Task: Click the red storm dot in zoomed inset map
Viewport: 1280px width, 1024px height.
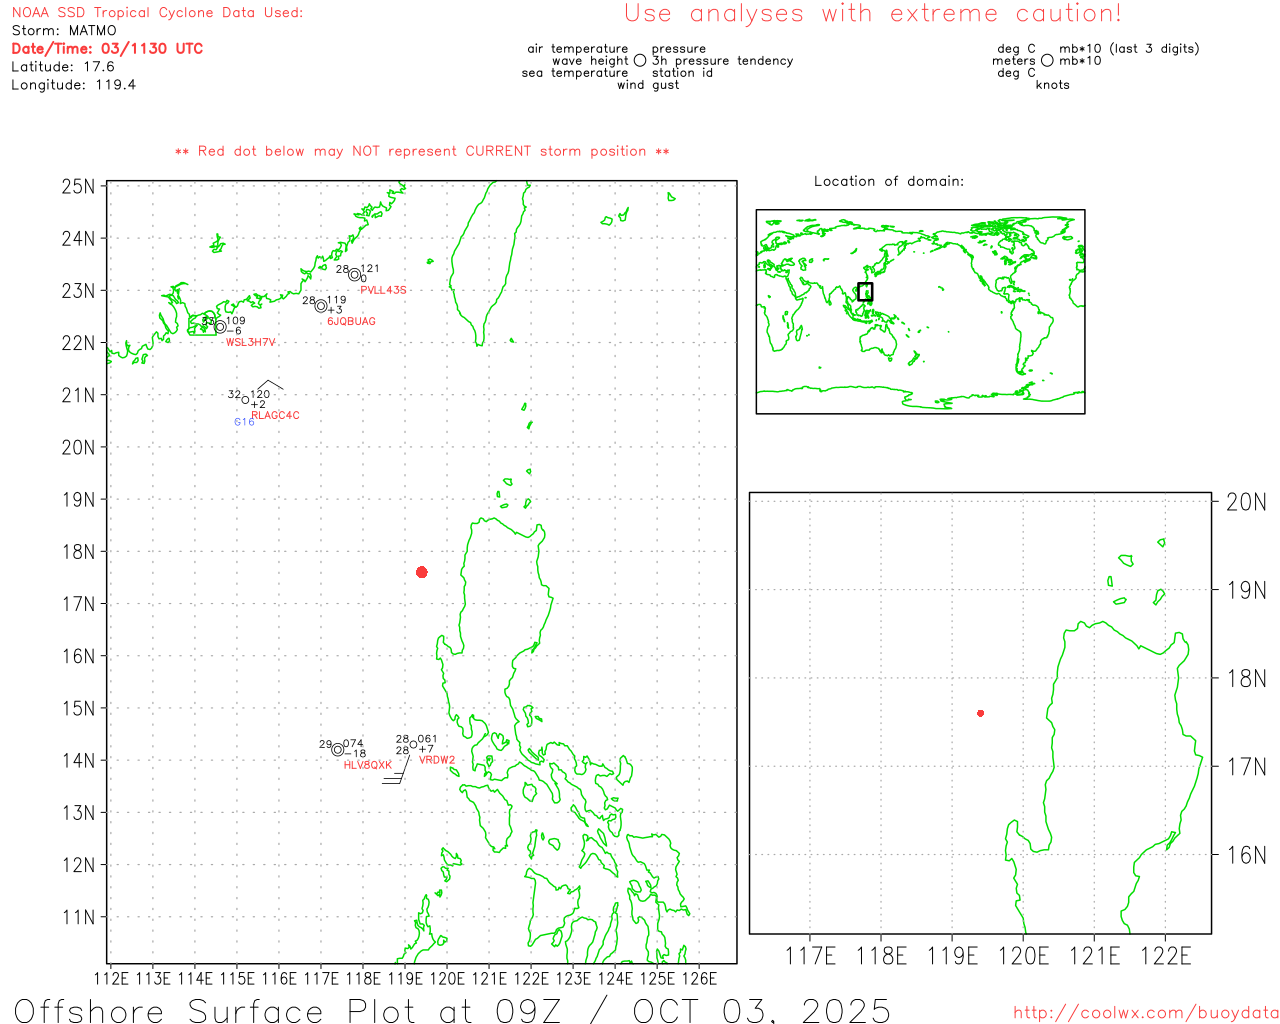Action: point(980,713)
